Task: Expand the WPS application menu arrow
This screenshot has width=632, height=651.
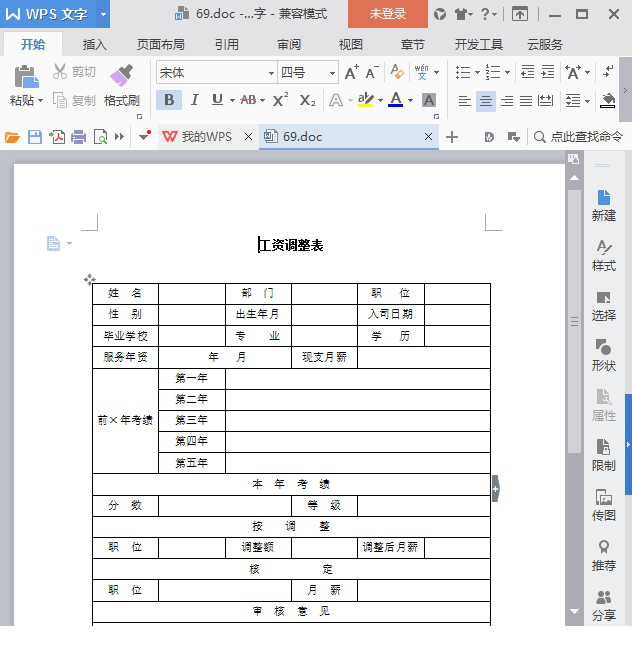Action: (x=103, y=14)
